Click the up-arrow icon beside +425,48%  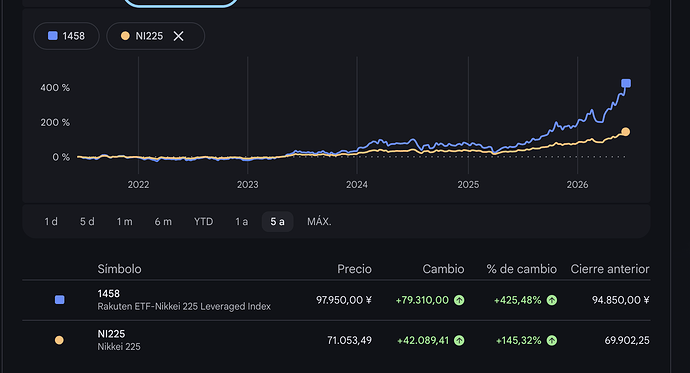552,300
